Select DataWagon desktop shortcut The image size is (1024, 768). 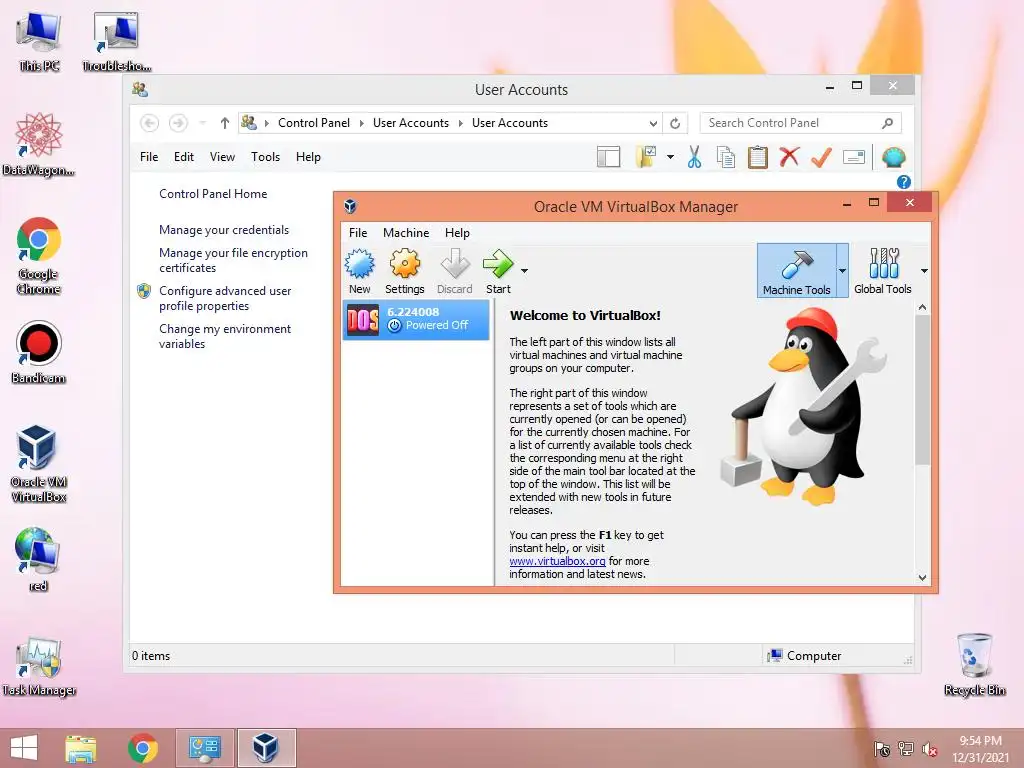tap(39, 145)
